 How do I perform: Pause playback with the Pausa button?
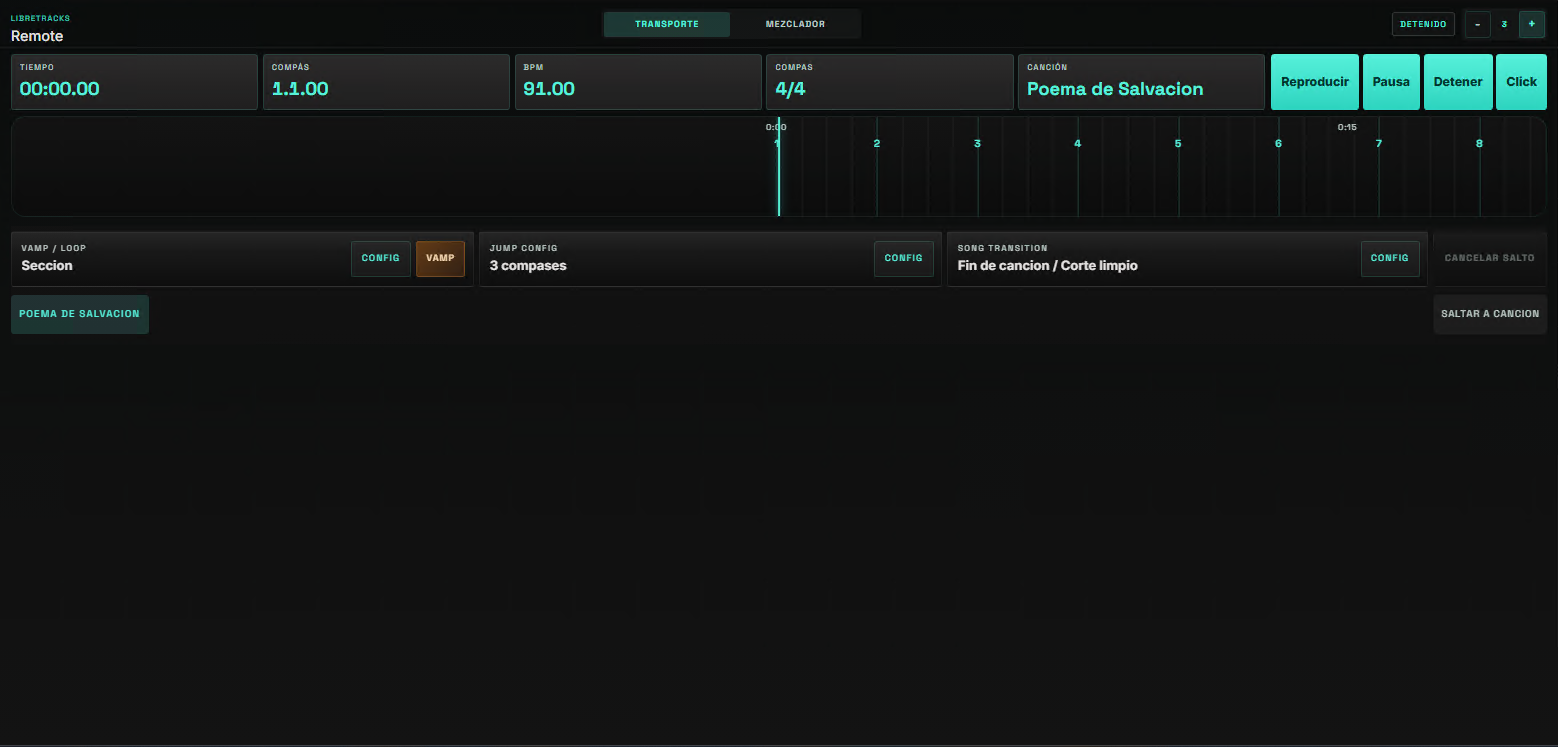click(1391, 82)
